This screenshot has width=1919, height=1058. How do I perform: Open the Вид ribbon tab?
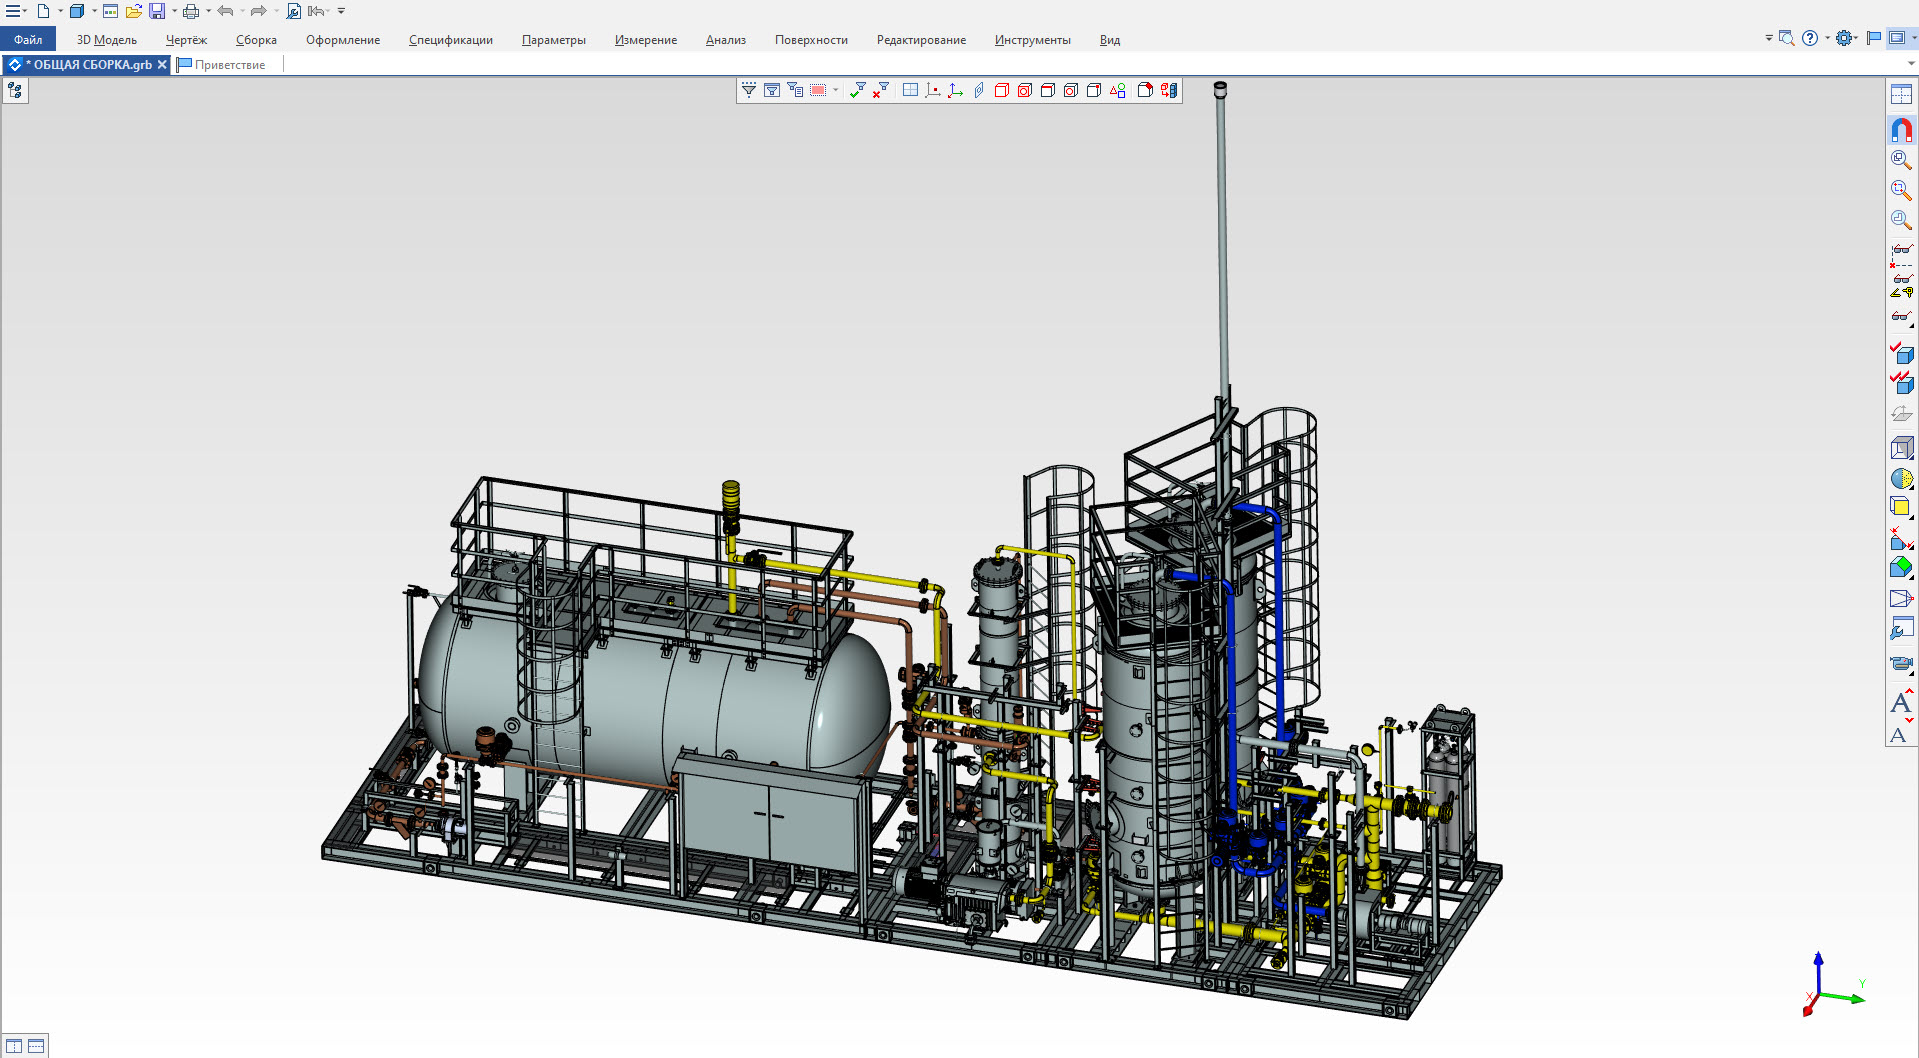(1110, 40)
